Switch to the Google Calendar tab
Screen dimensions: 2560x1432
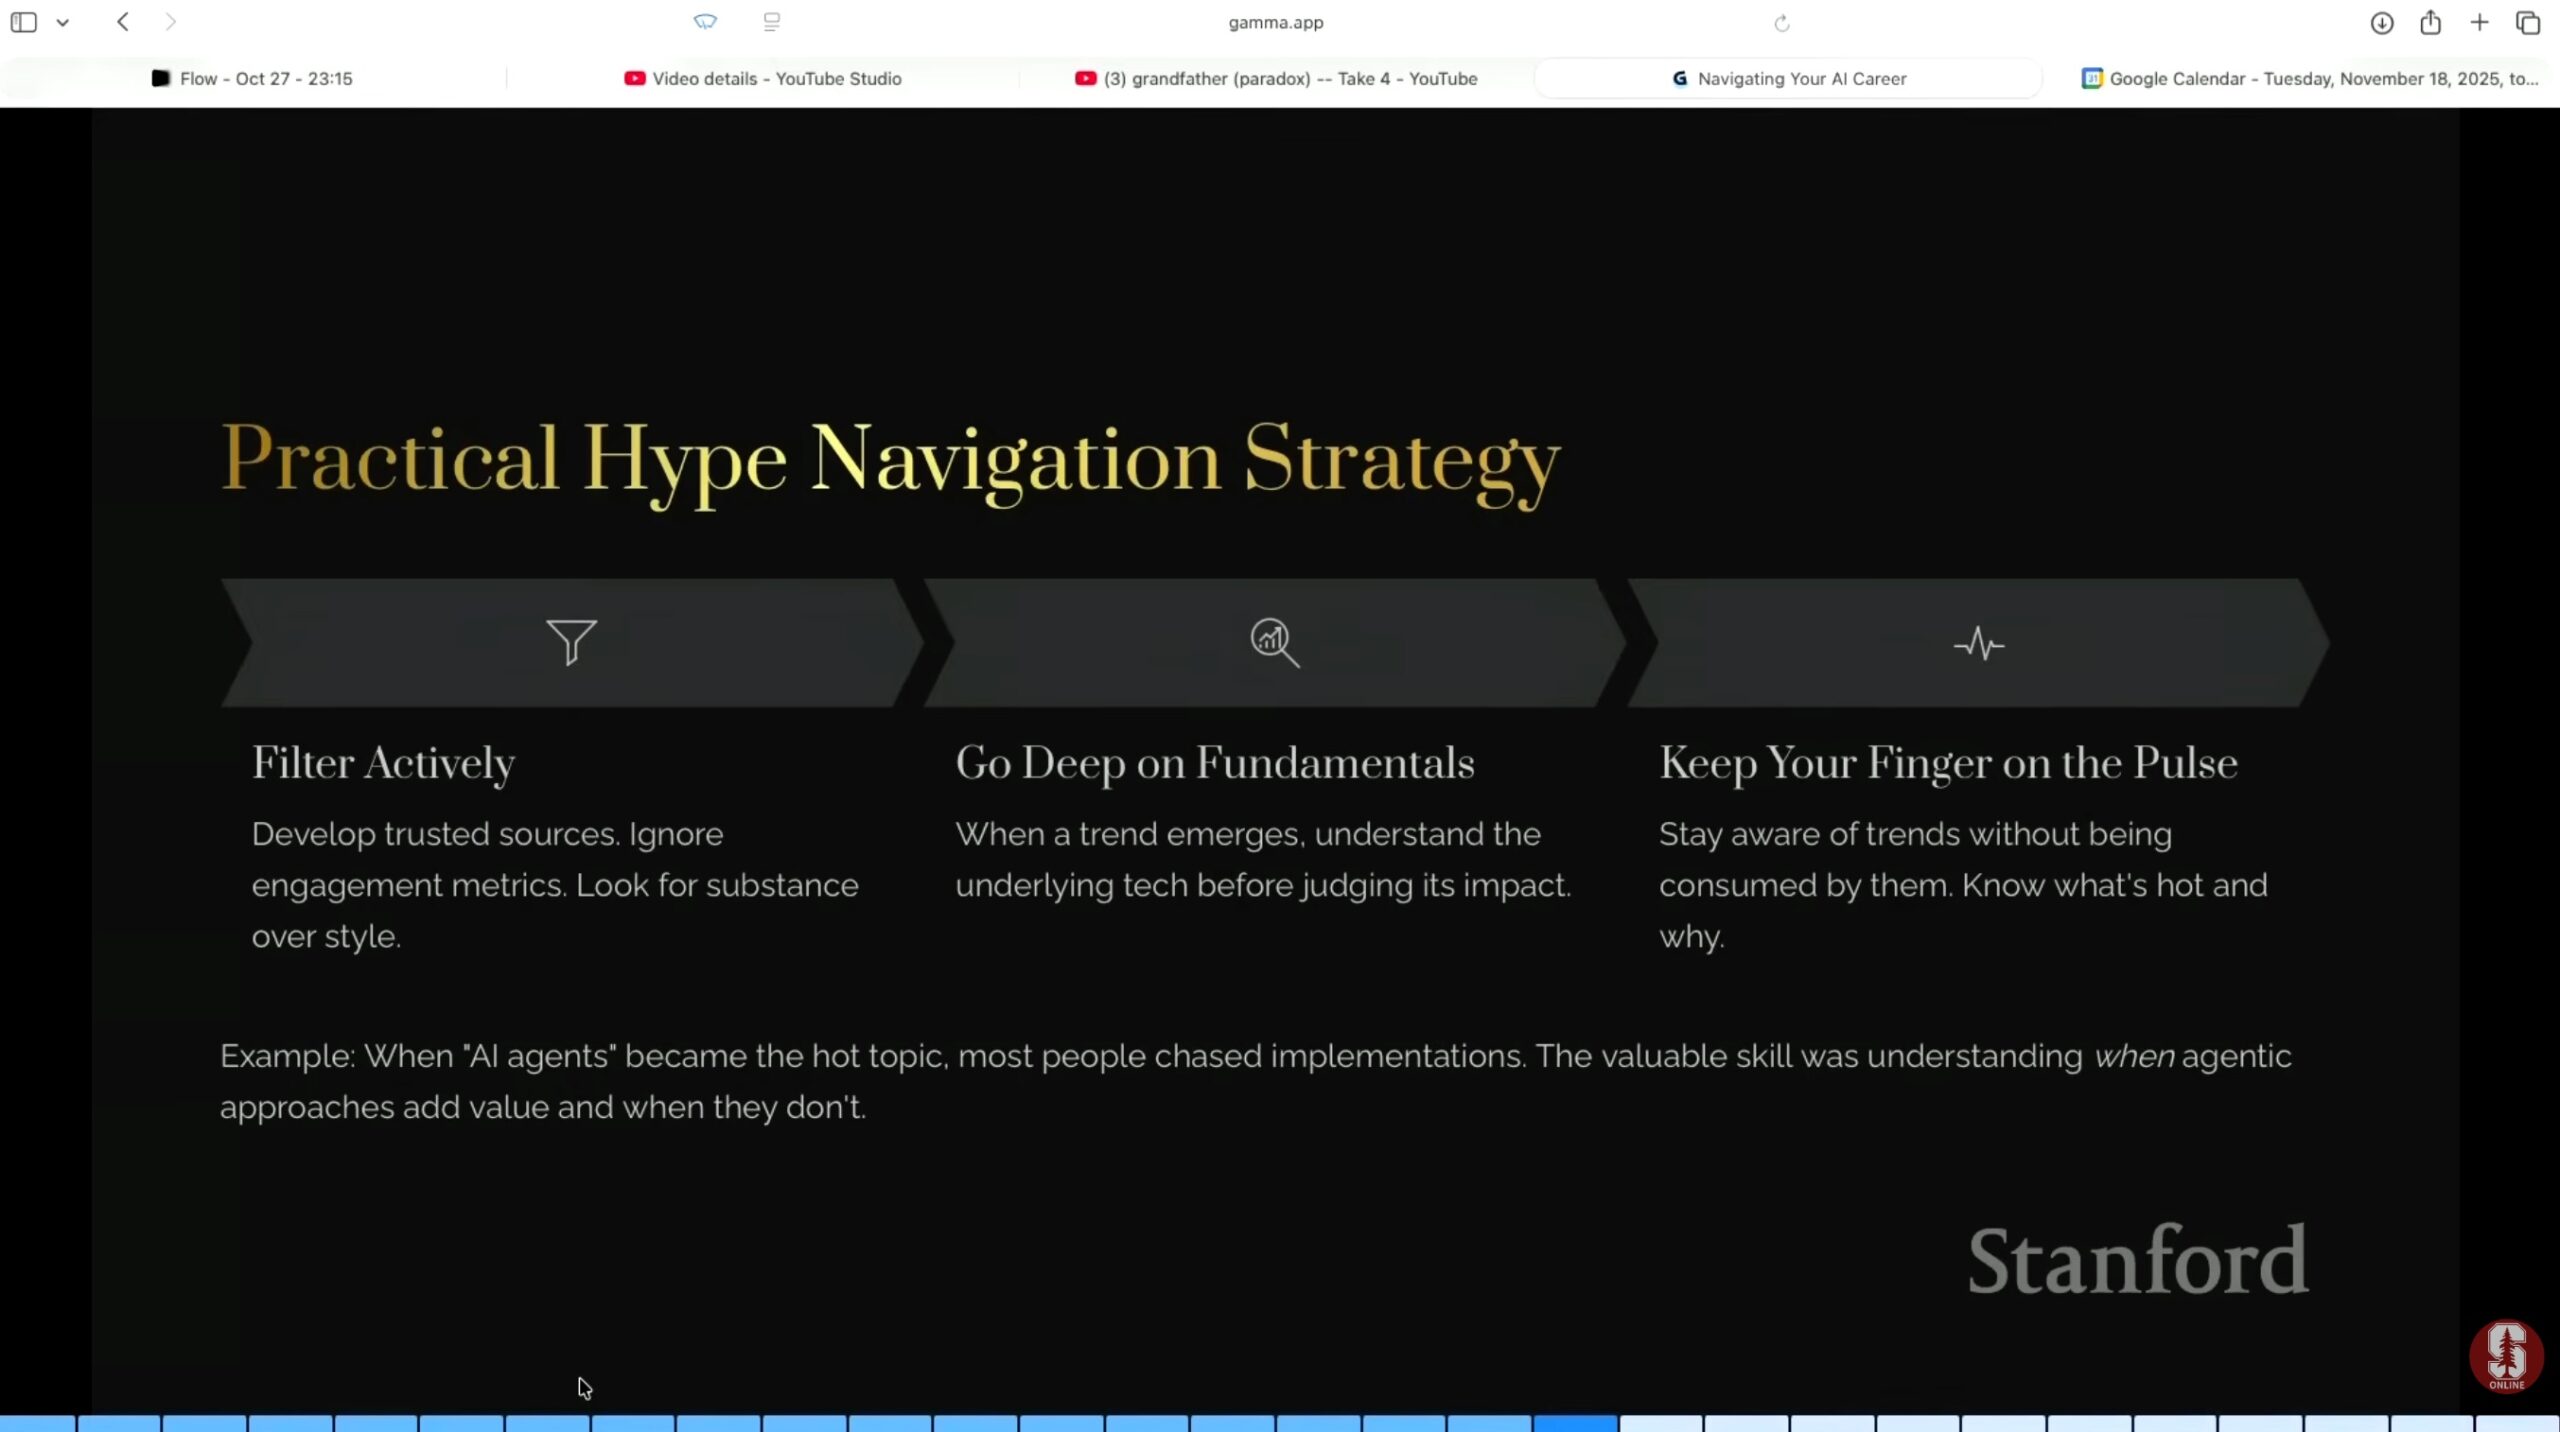(2310, 78)
